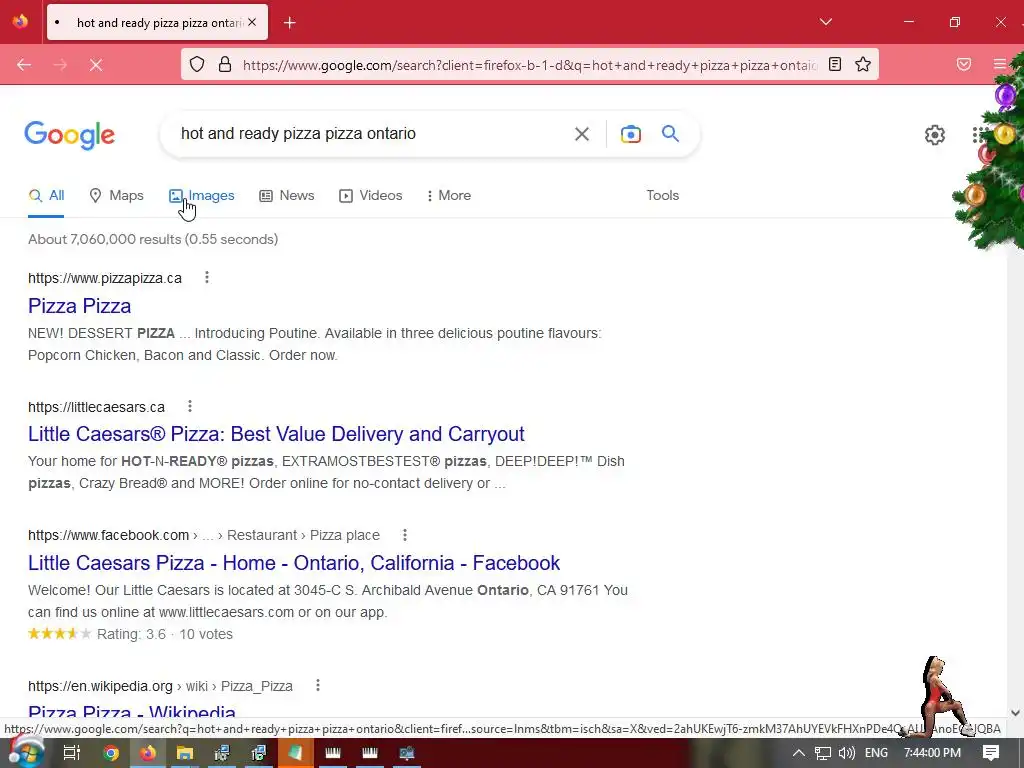Screen dimensions: 1024x768
Task: Switch to News results tab
Action: (287, 195)
